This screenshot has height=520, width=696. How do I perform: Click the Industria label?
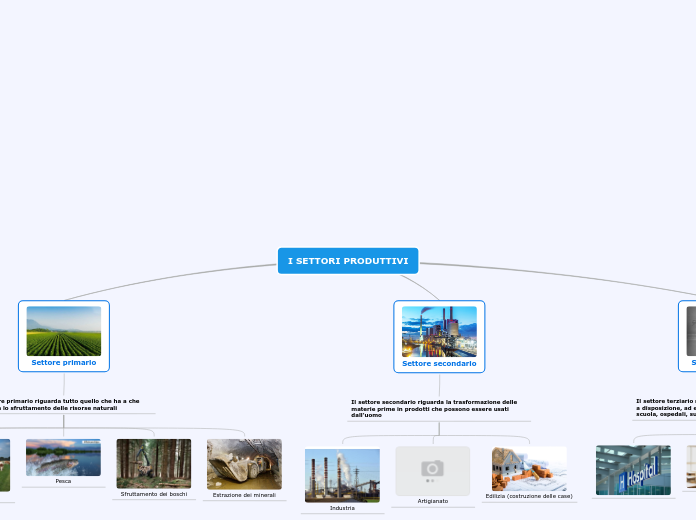click(x=342, y=508)
